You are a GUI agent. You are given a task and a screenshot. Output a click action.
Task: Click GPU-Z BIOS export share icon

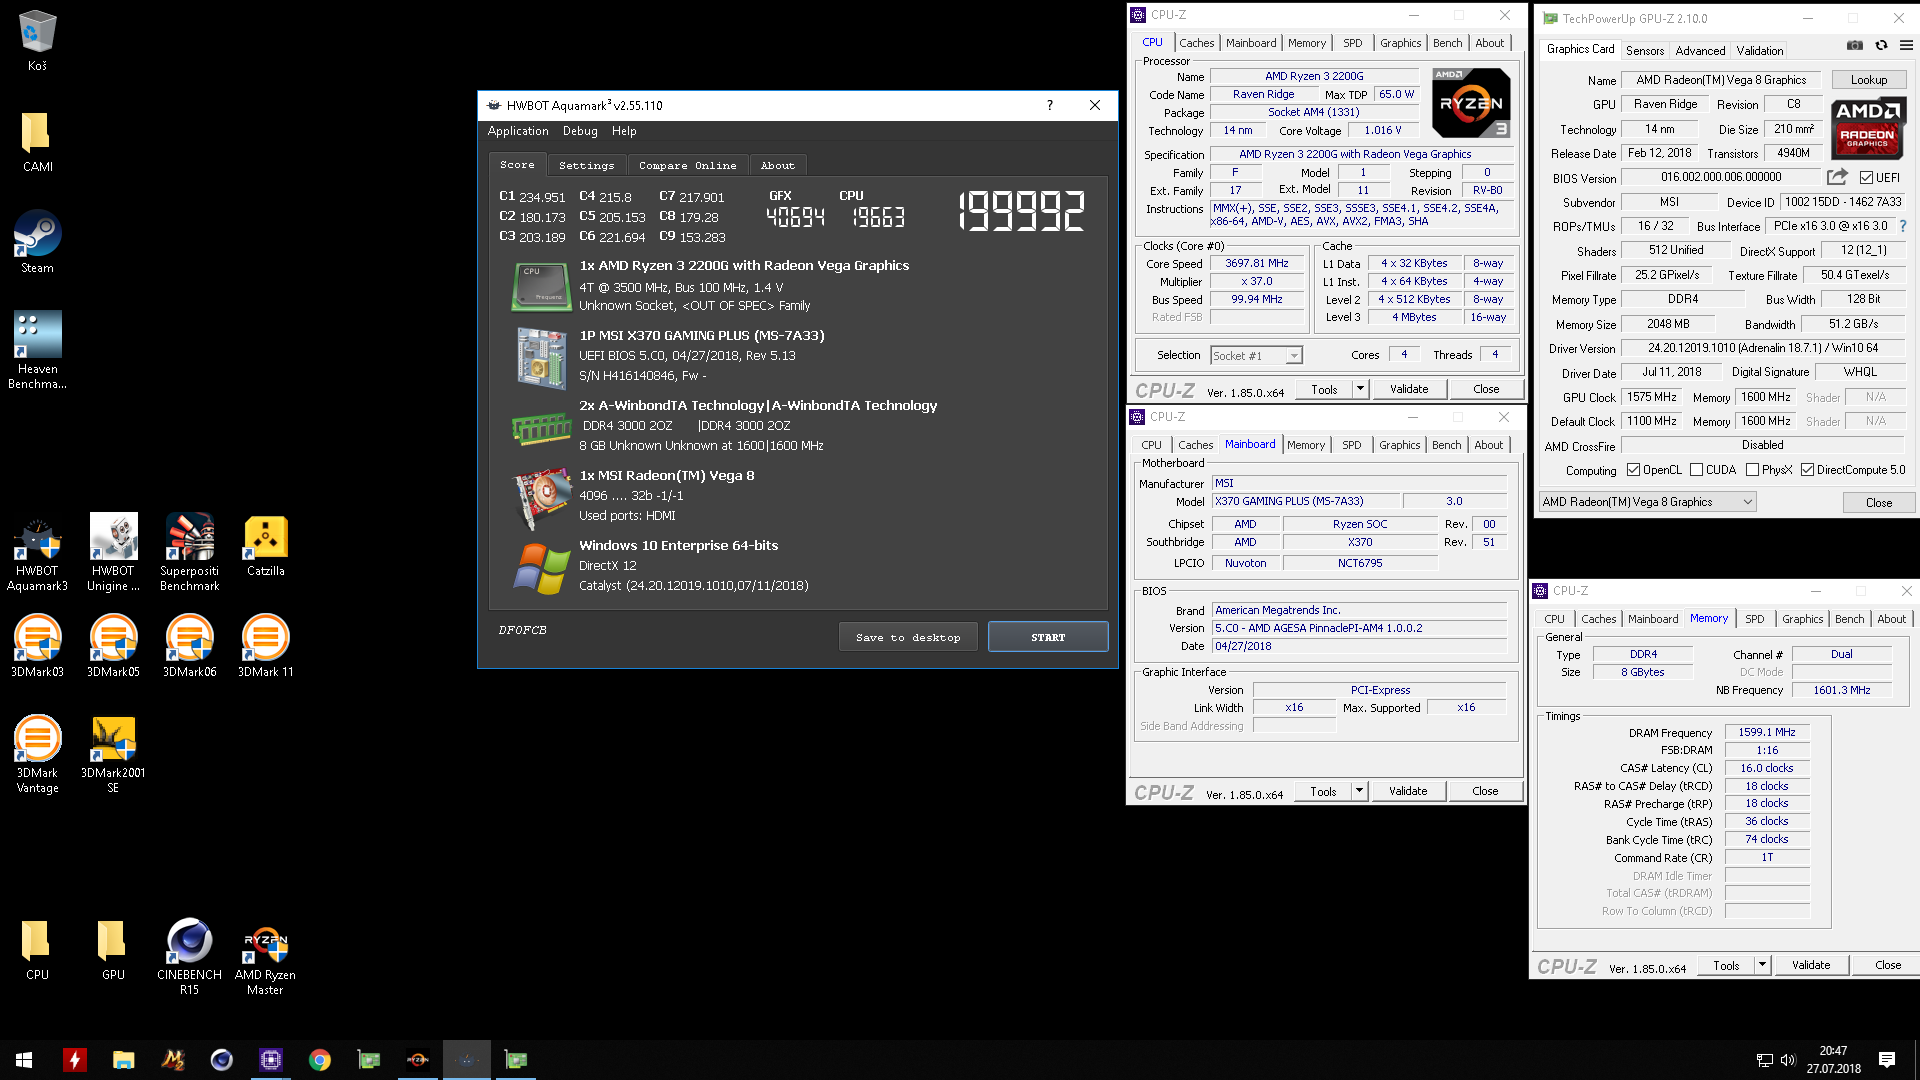(x=1837, y=177)
